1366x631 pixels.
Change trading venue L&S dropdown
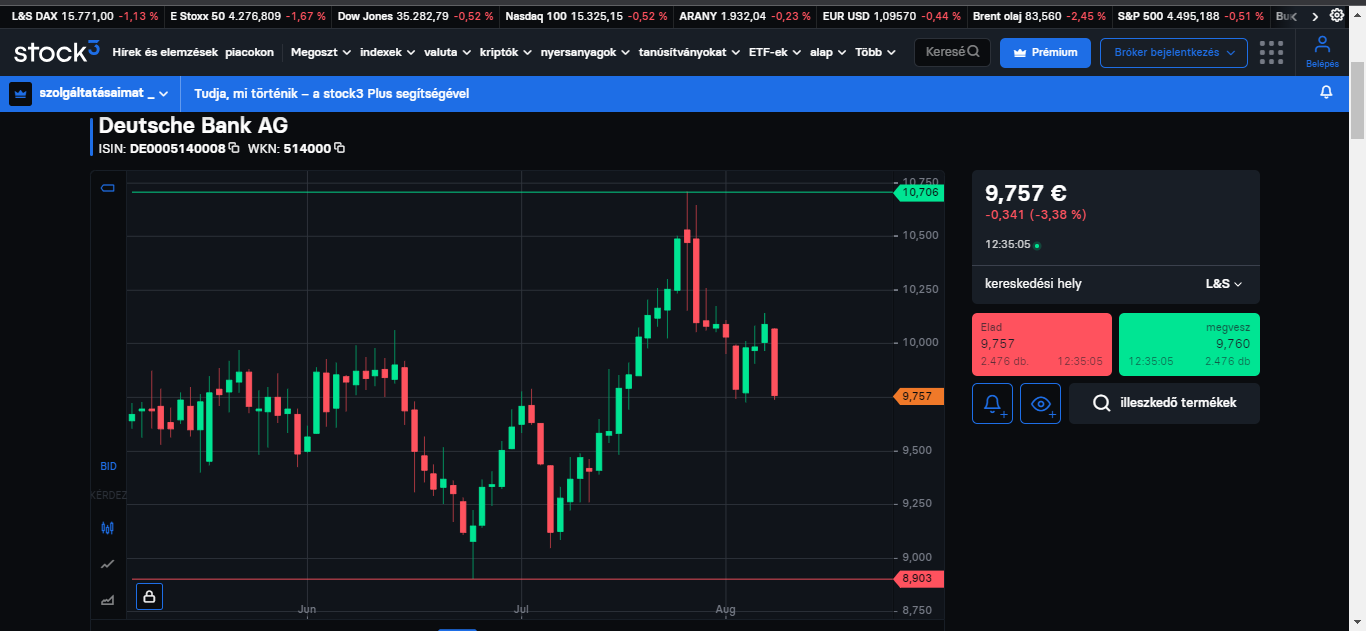(x=1223, y=284)
